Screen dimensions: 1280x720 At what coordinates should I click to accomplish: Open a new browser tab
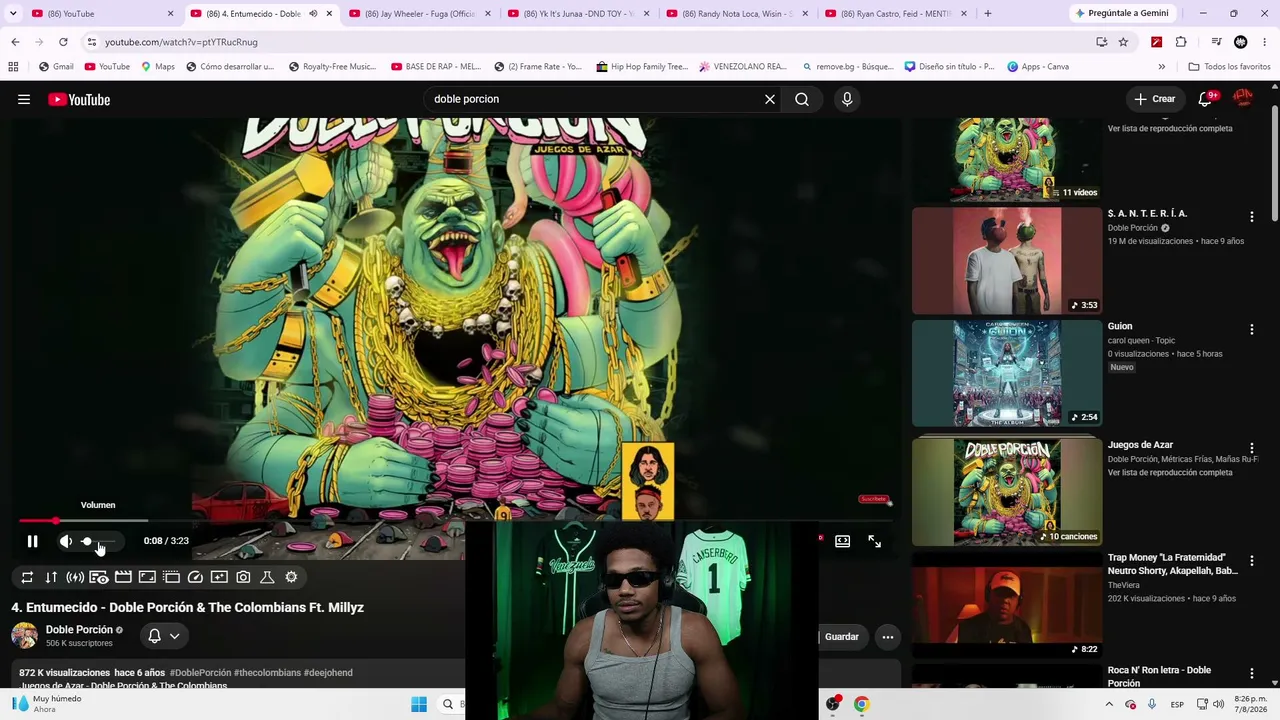point(988,14)
